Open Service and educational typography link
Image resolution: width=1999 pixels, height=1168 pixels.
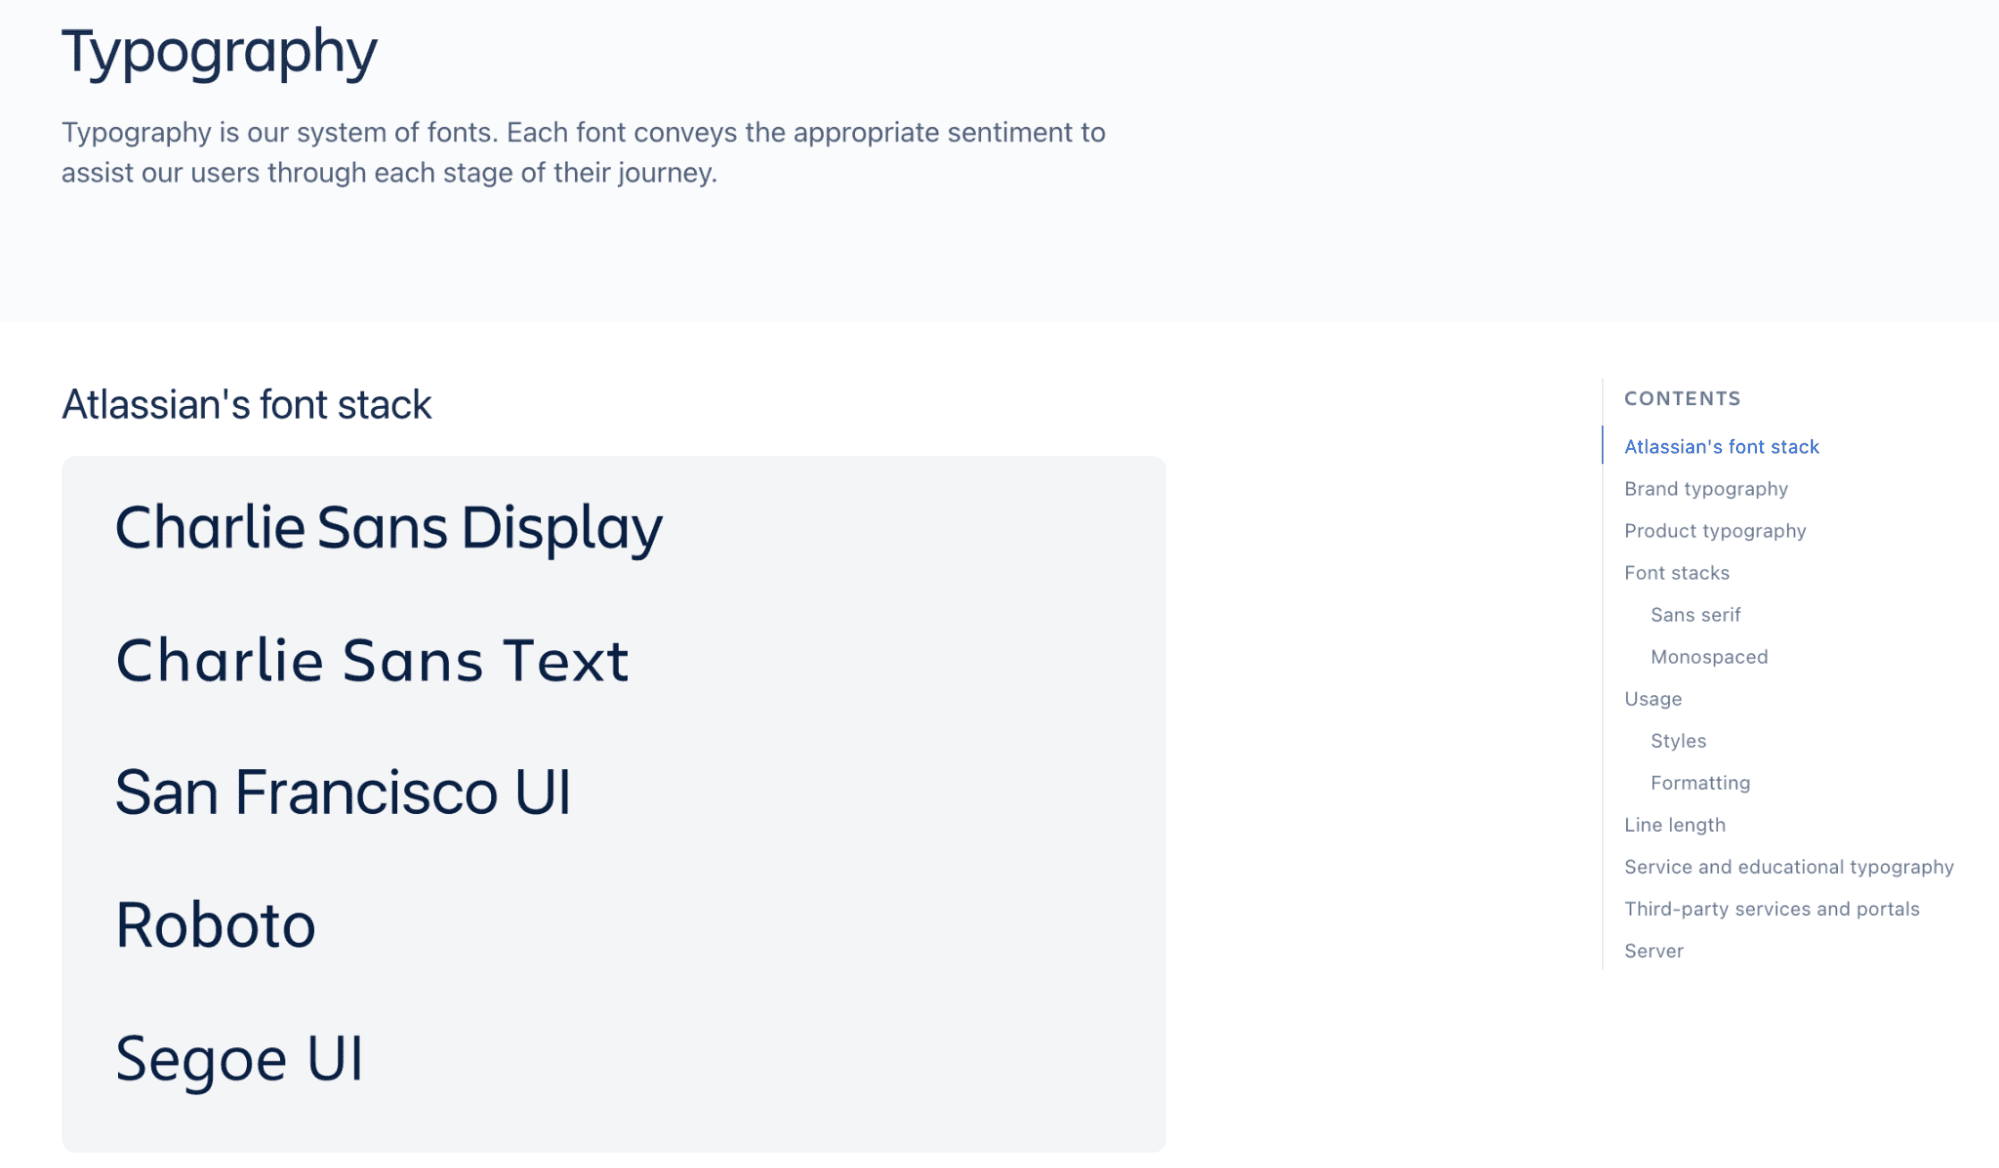1788,867
